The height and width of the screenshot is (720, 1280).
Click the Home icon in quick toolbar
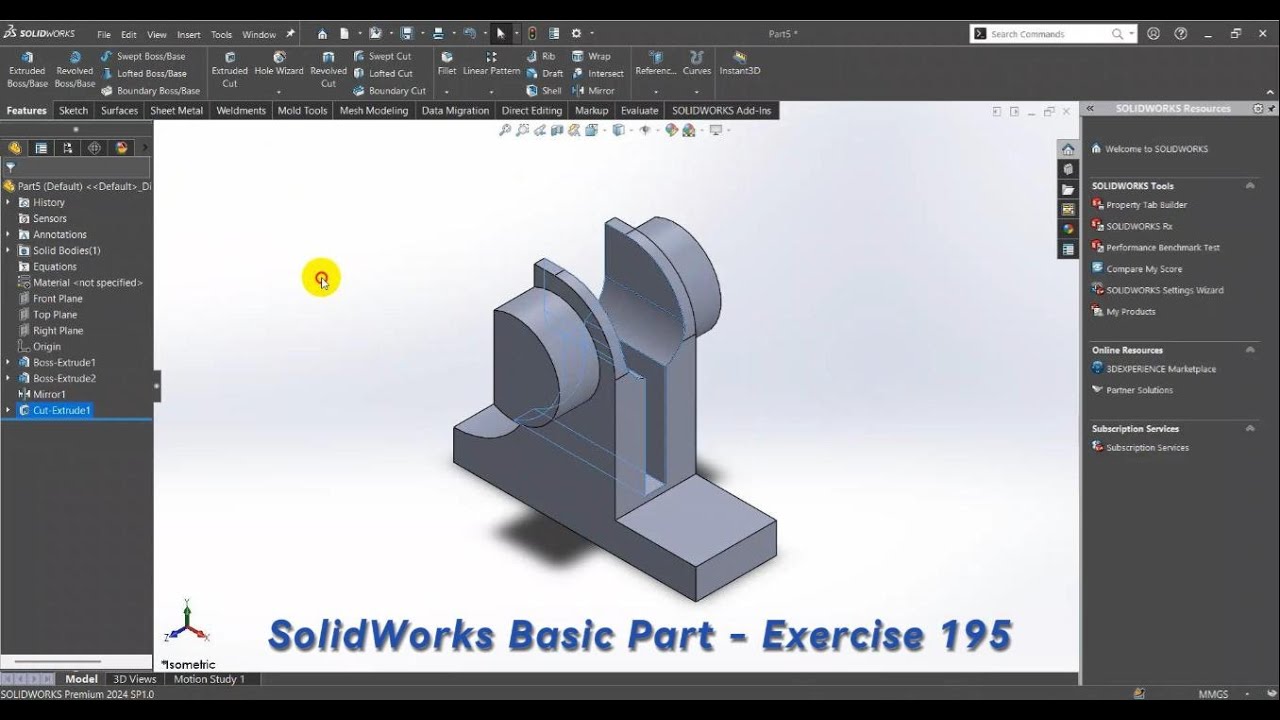(x=322, y=33)
